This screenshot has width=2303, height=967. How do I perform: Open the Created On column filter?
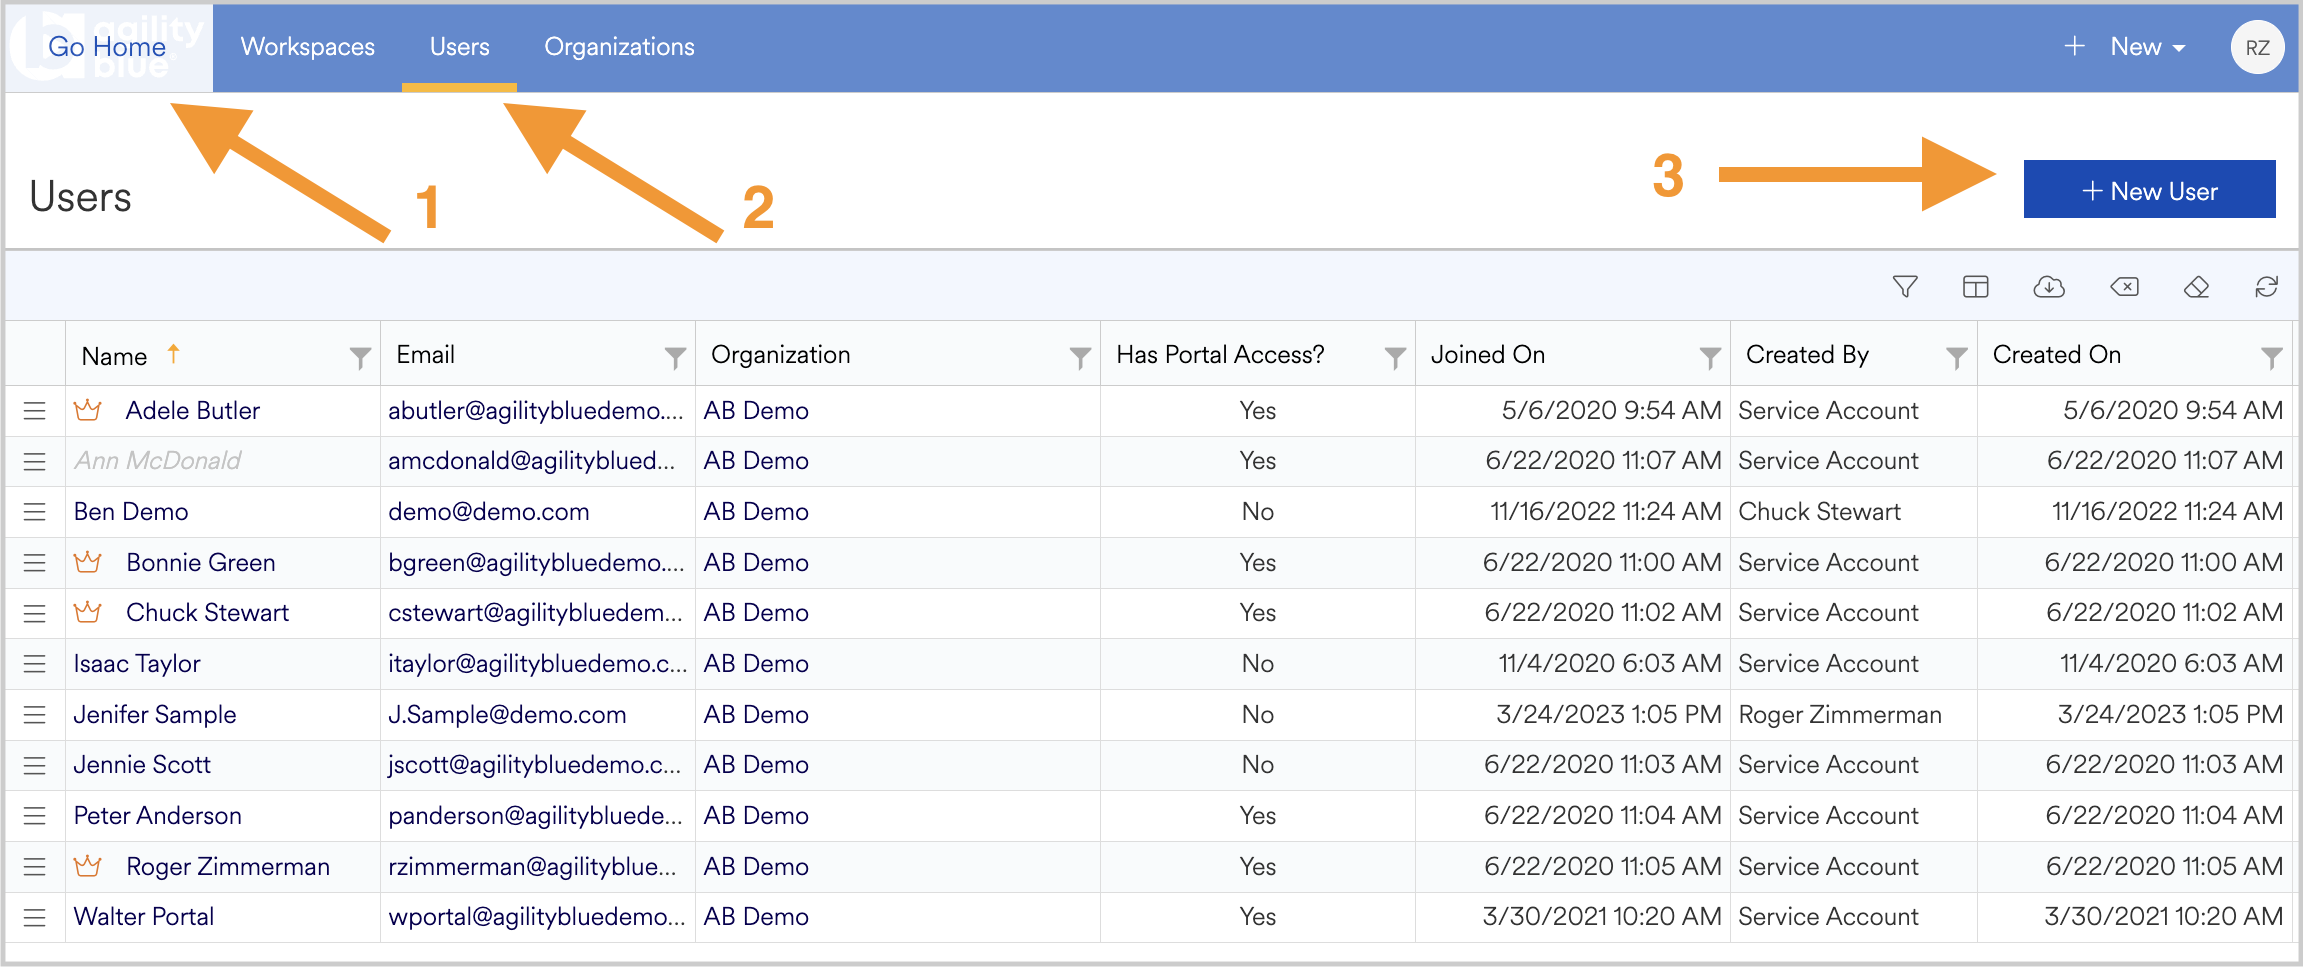click(2272, 357)
